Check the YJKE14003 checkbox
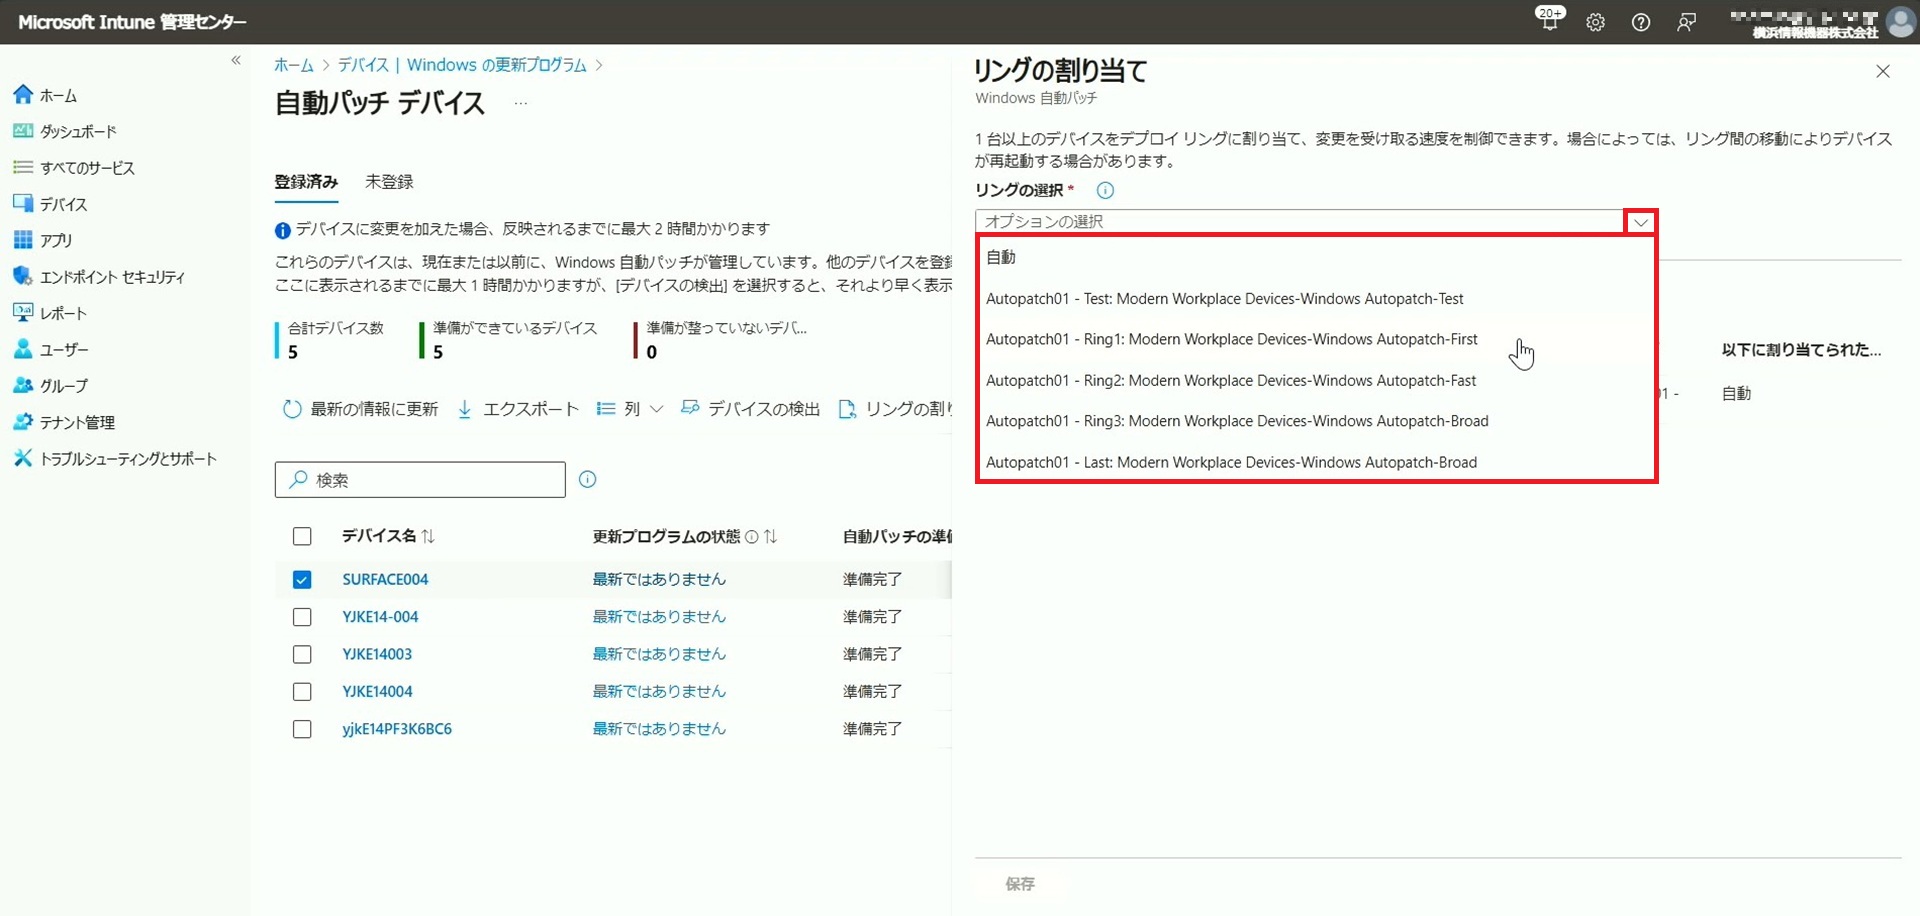This screenshot has width=1920, height=916. pos(302,654)
